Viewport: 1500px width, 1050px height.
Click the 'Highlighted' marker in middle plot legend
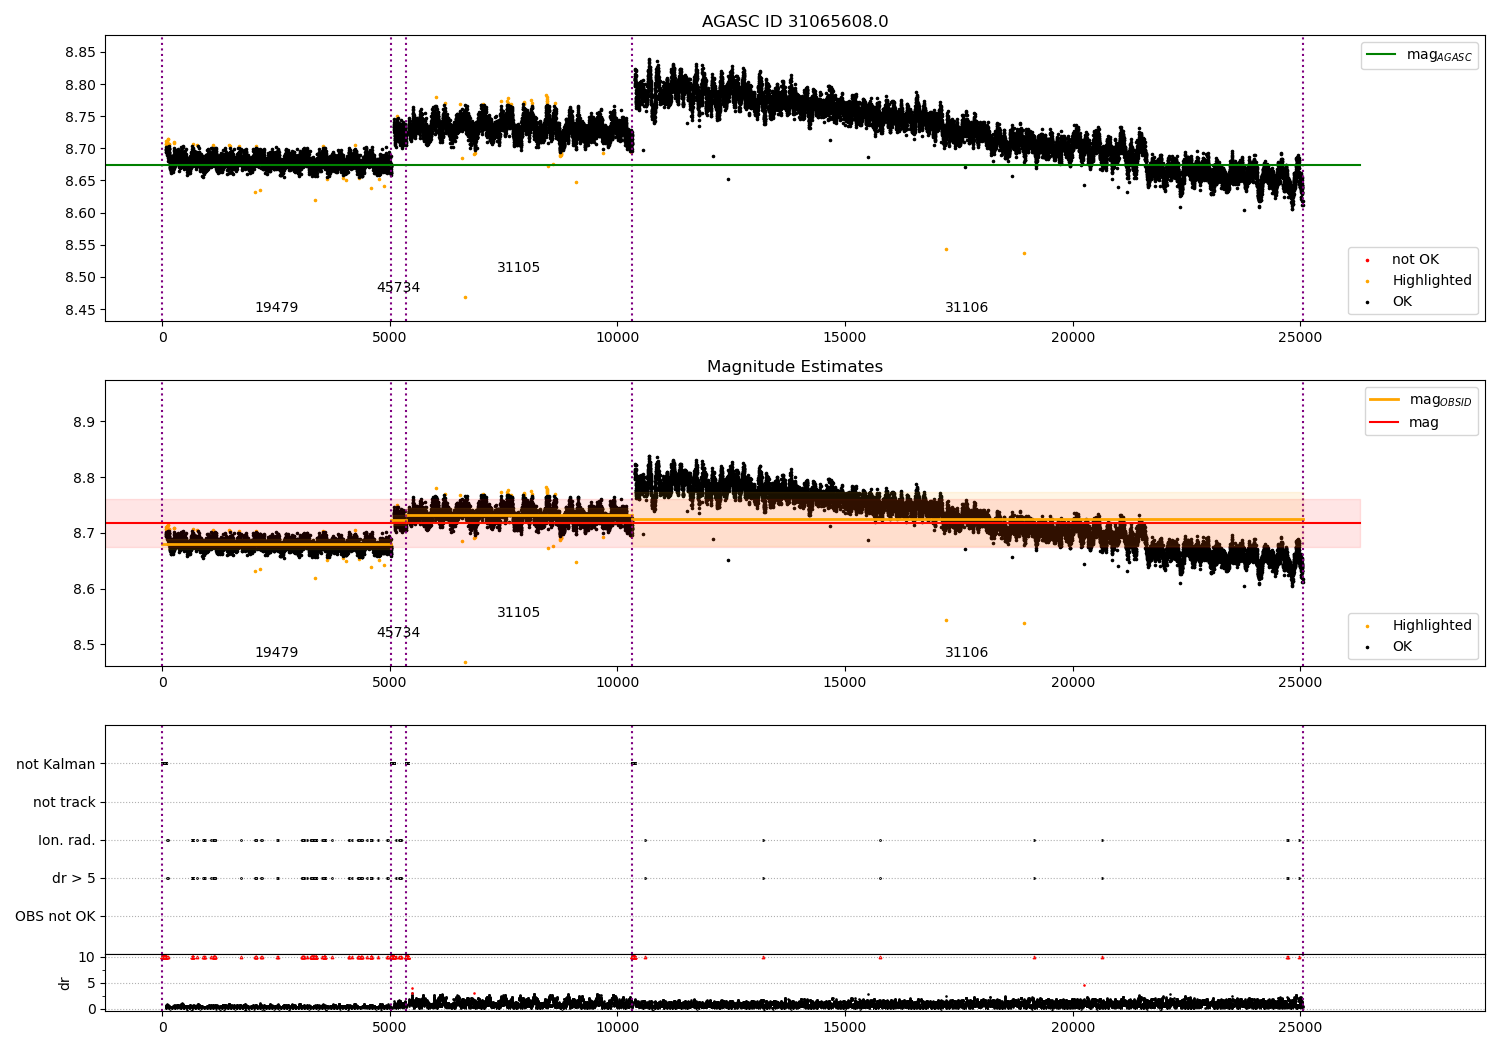(x=1367, y=626)
